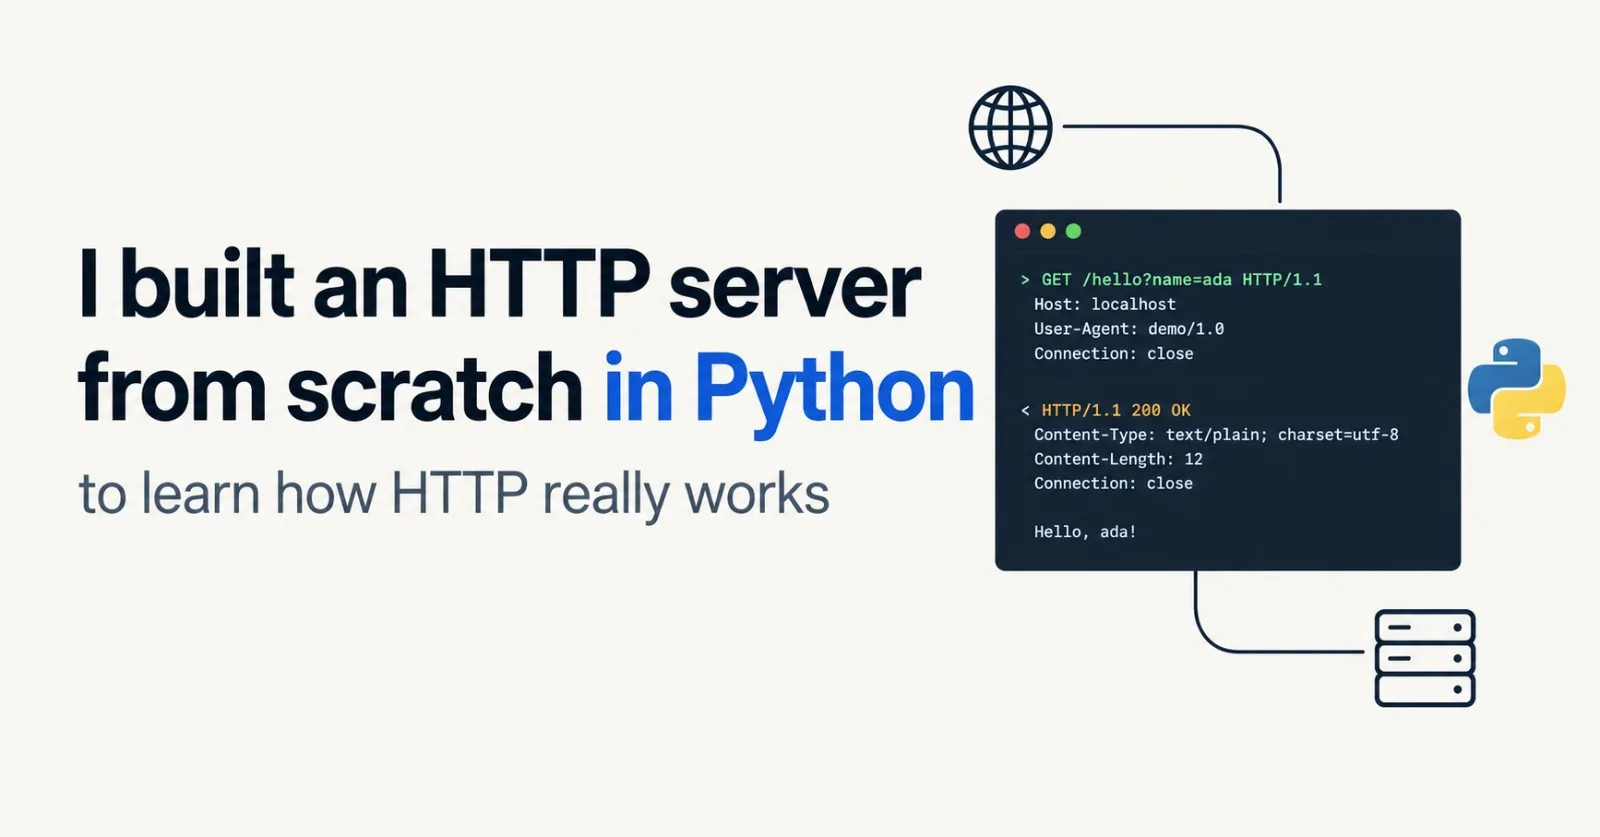Click the "User-Agent: demo/1.0" line

1129,329
